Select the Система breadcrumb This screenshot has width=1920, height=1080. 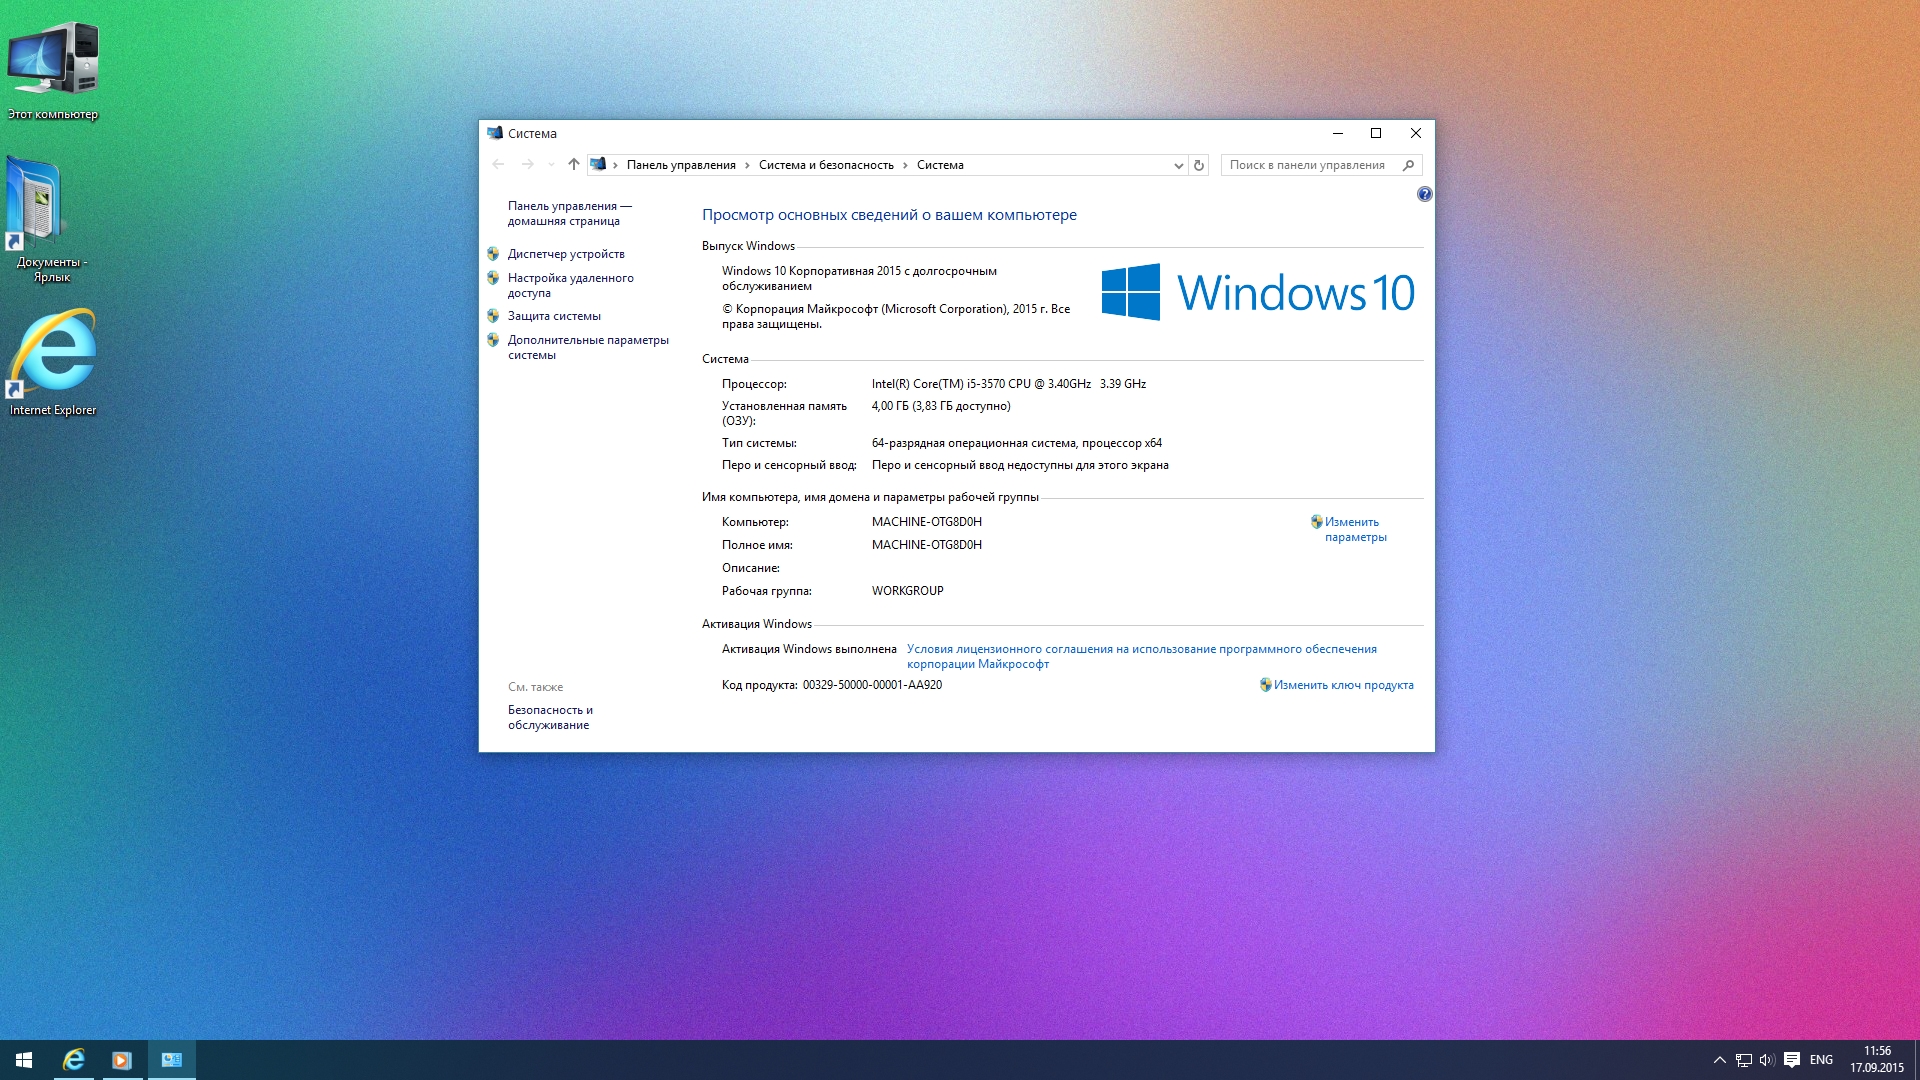click(x=940, y=165)
